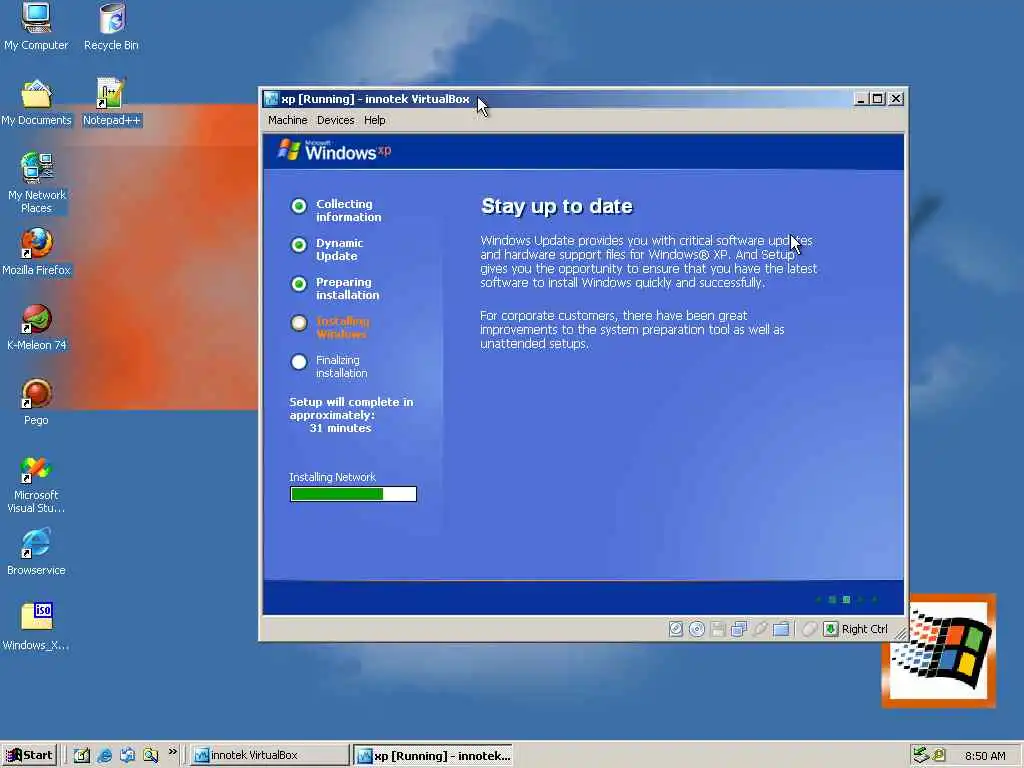1024x768 pixels.
Task: Select the Collecting information step radio
Action: [298, 206]
